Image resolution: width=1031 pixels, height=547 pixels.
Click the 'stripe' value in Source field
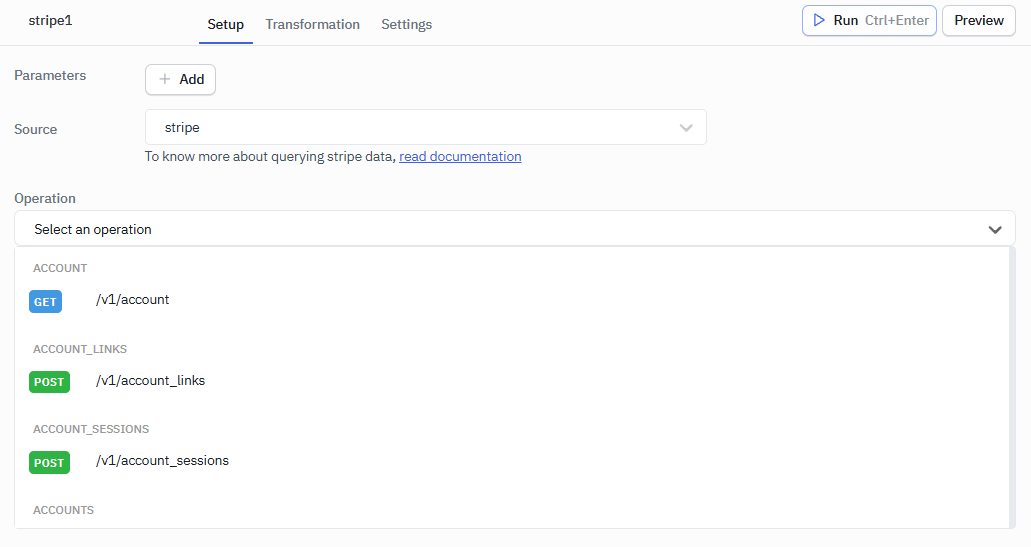tap(182, 128)
